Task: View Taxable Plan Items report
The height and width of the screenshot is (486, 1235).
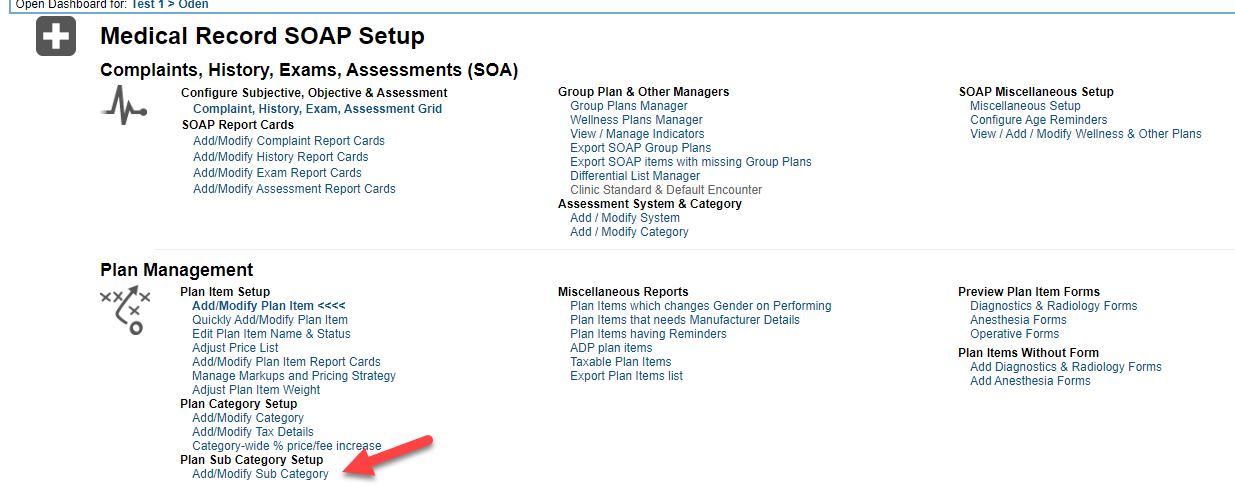Action: point(620,362)
